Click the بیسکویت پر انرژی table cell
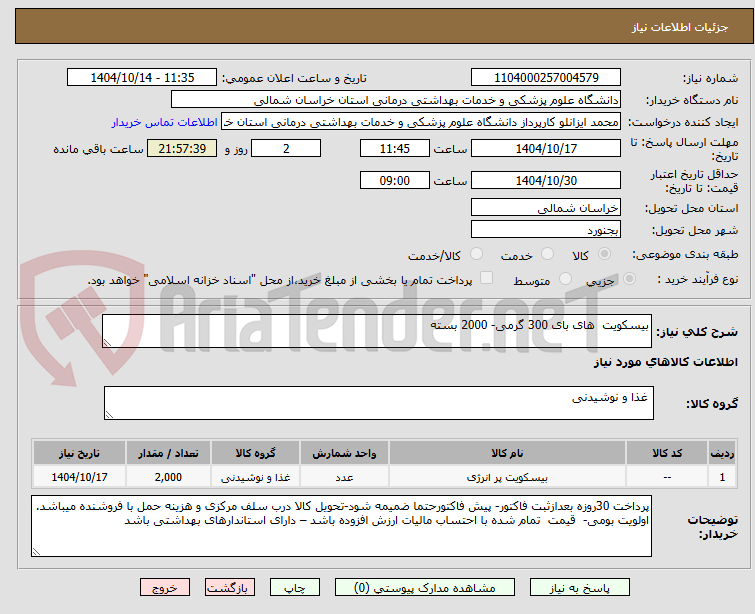This screenshot has width=755, height=614. (x=507, y=477)
